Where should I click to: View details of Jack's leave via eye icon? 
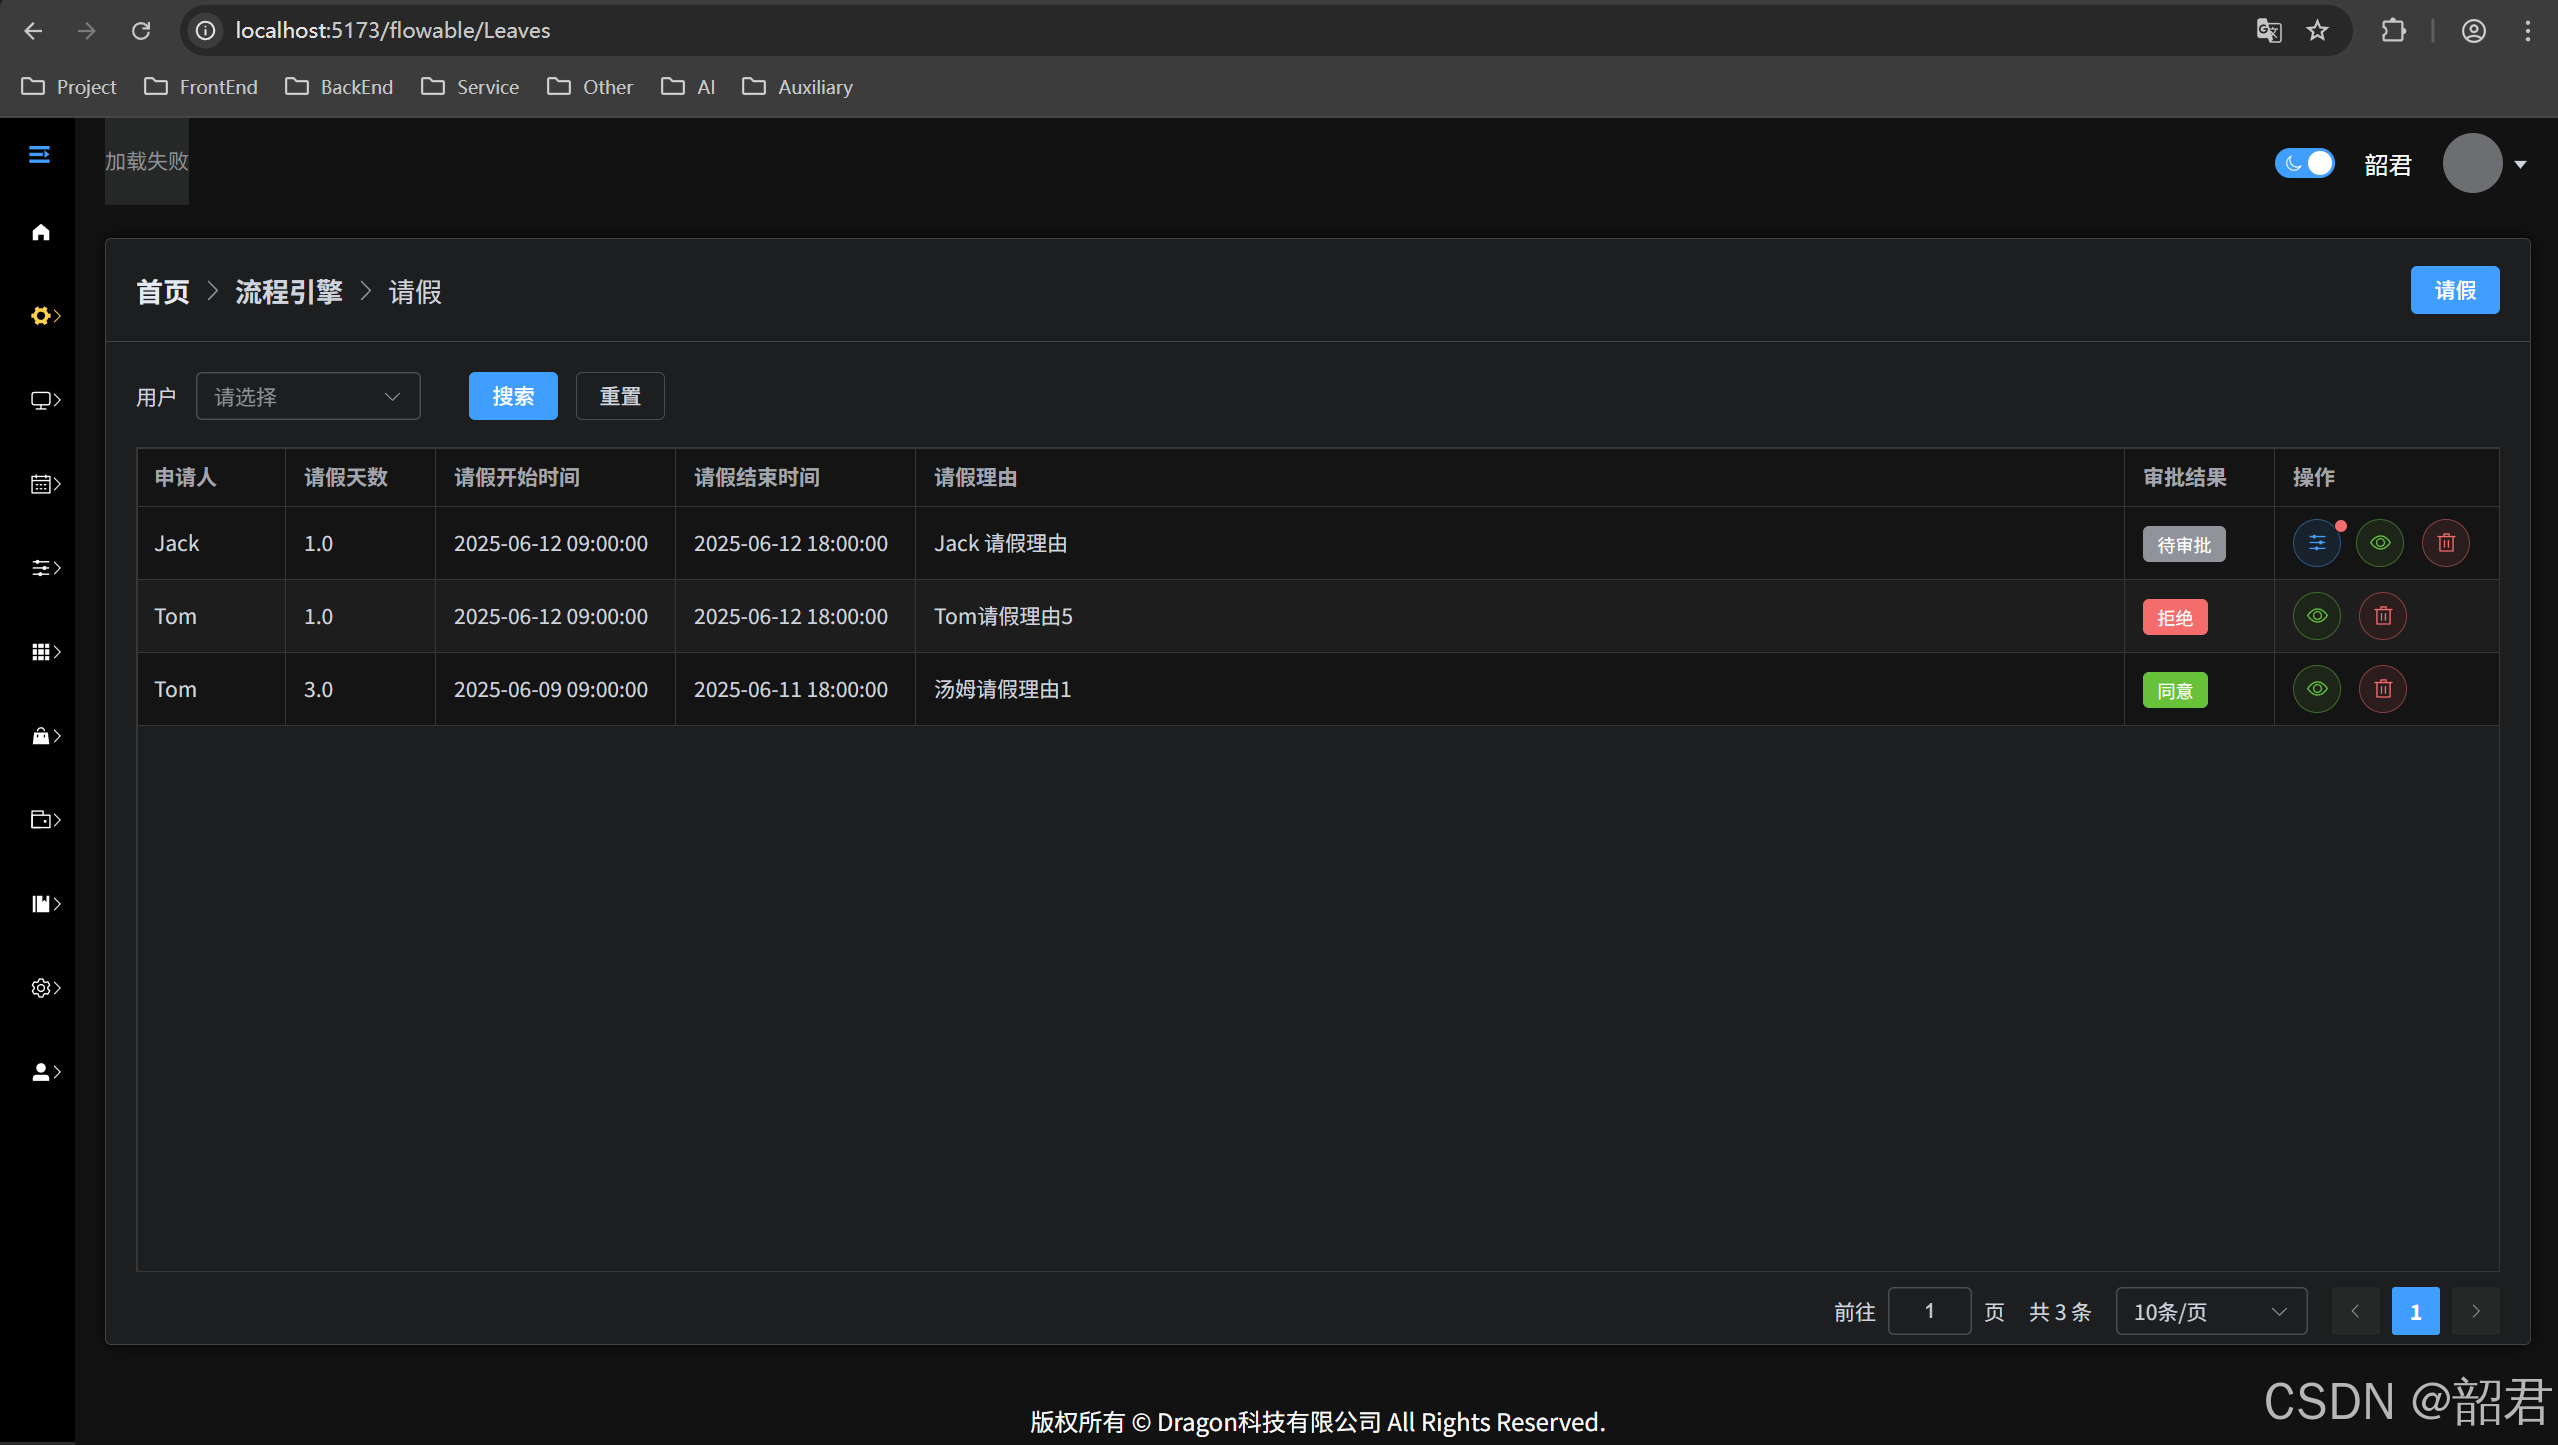2380,543
